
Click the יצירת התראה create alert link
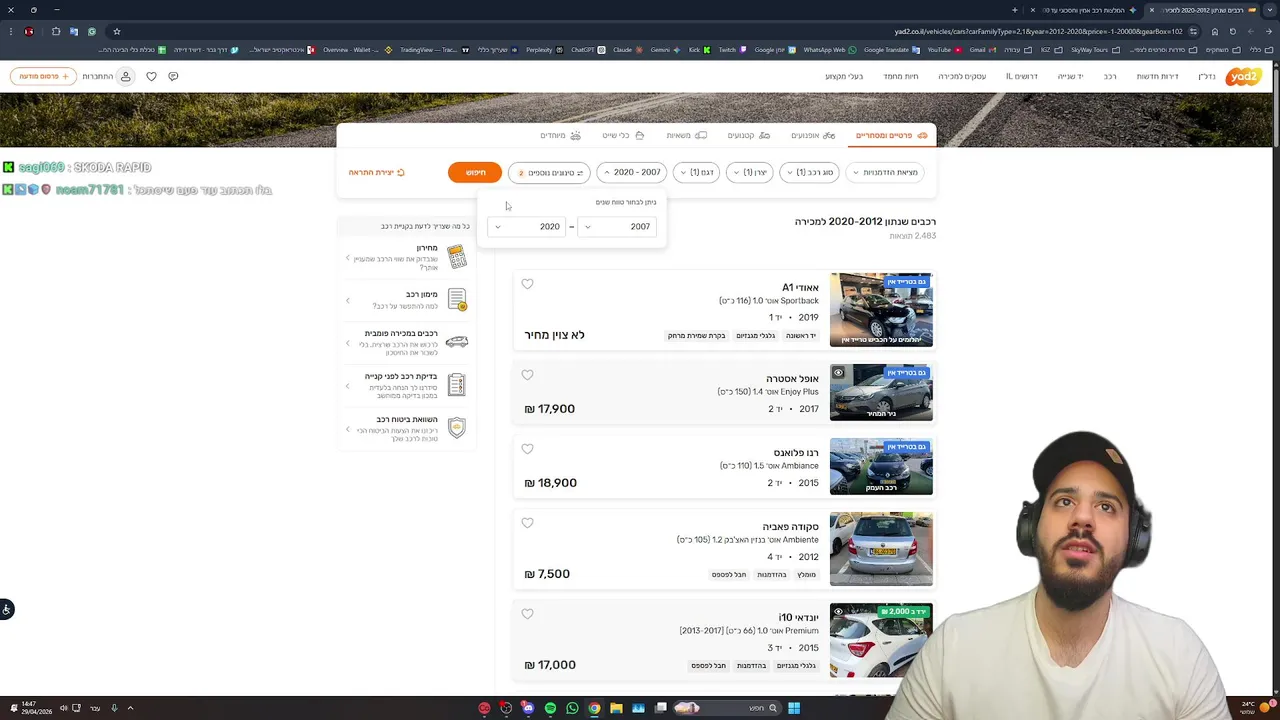point(377,172)
